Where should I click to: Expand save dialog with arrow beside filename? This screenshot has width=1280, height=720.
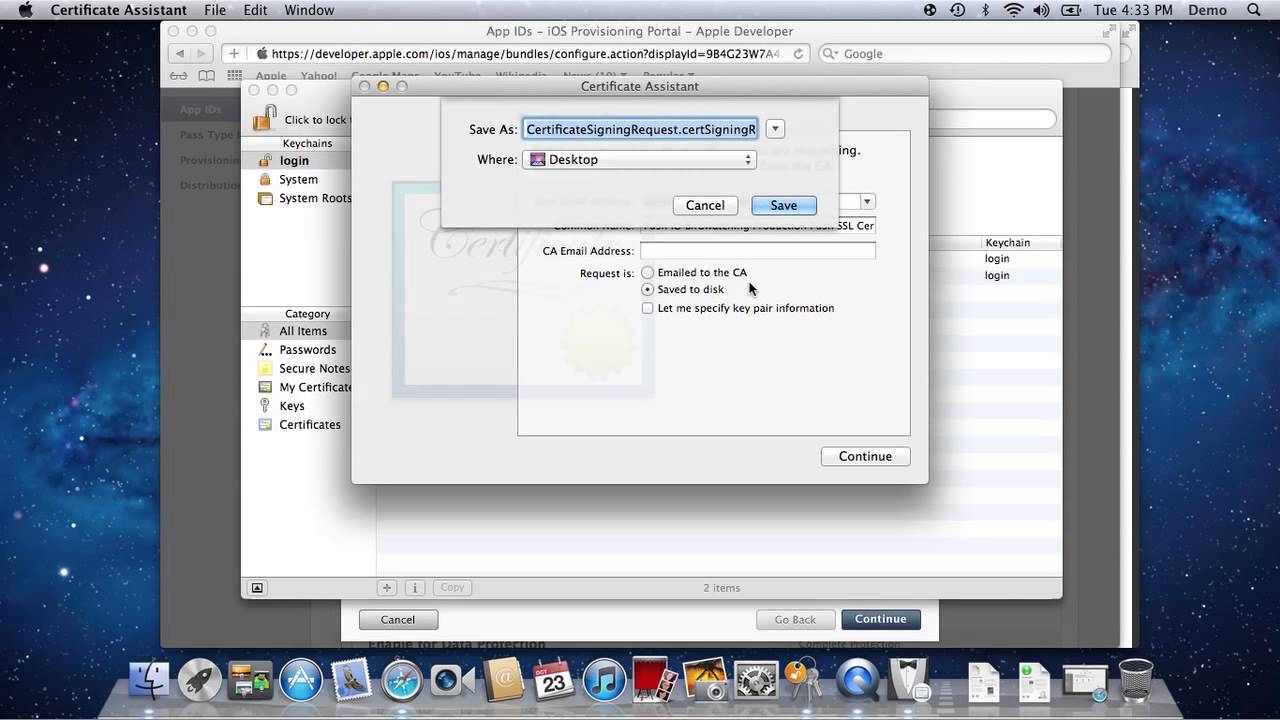[775, 129]
